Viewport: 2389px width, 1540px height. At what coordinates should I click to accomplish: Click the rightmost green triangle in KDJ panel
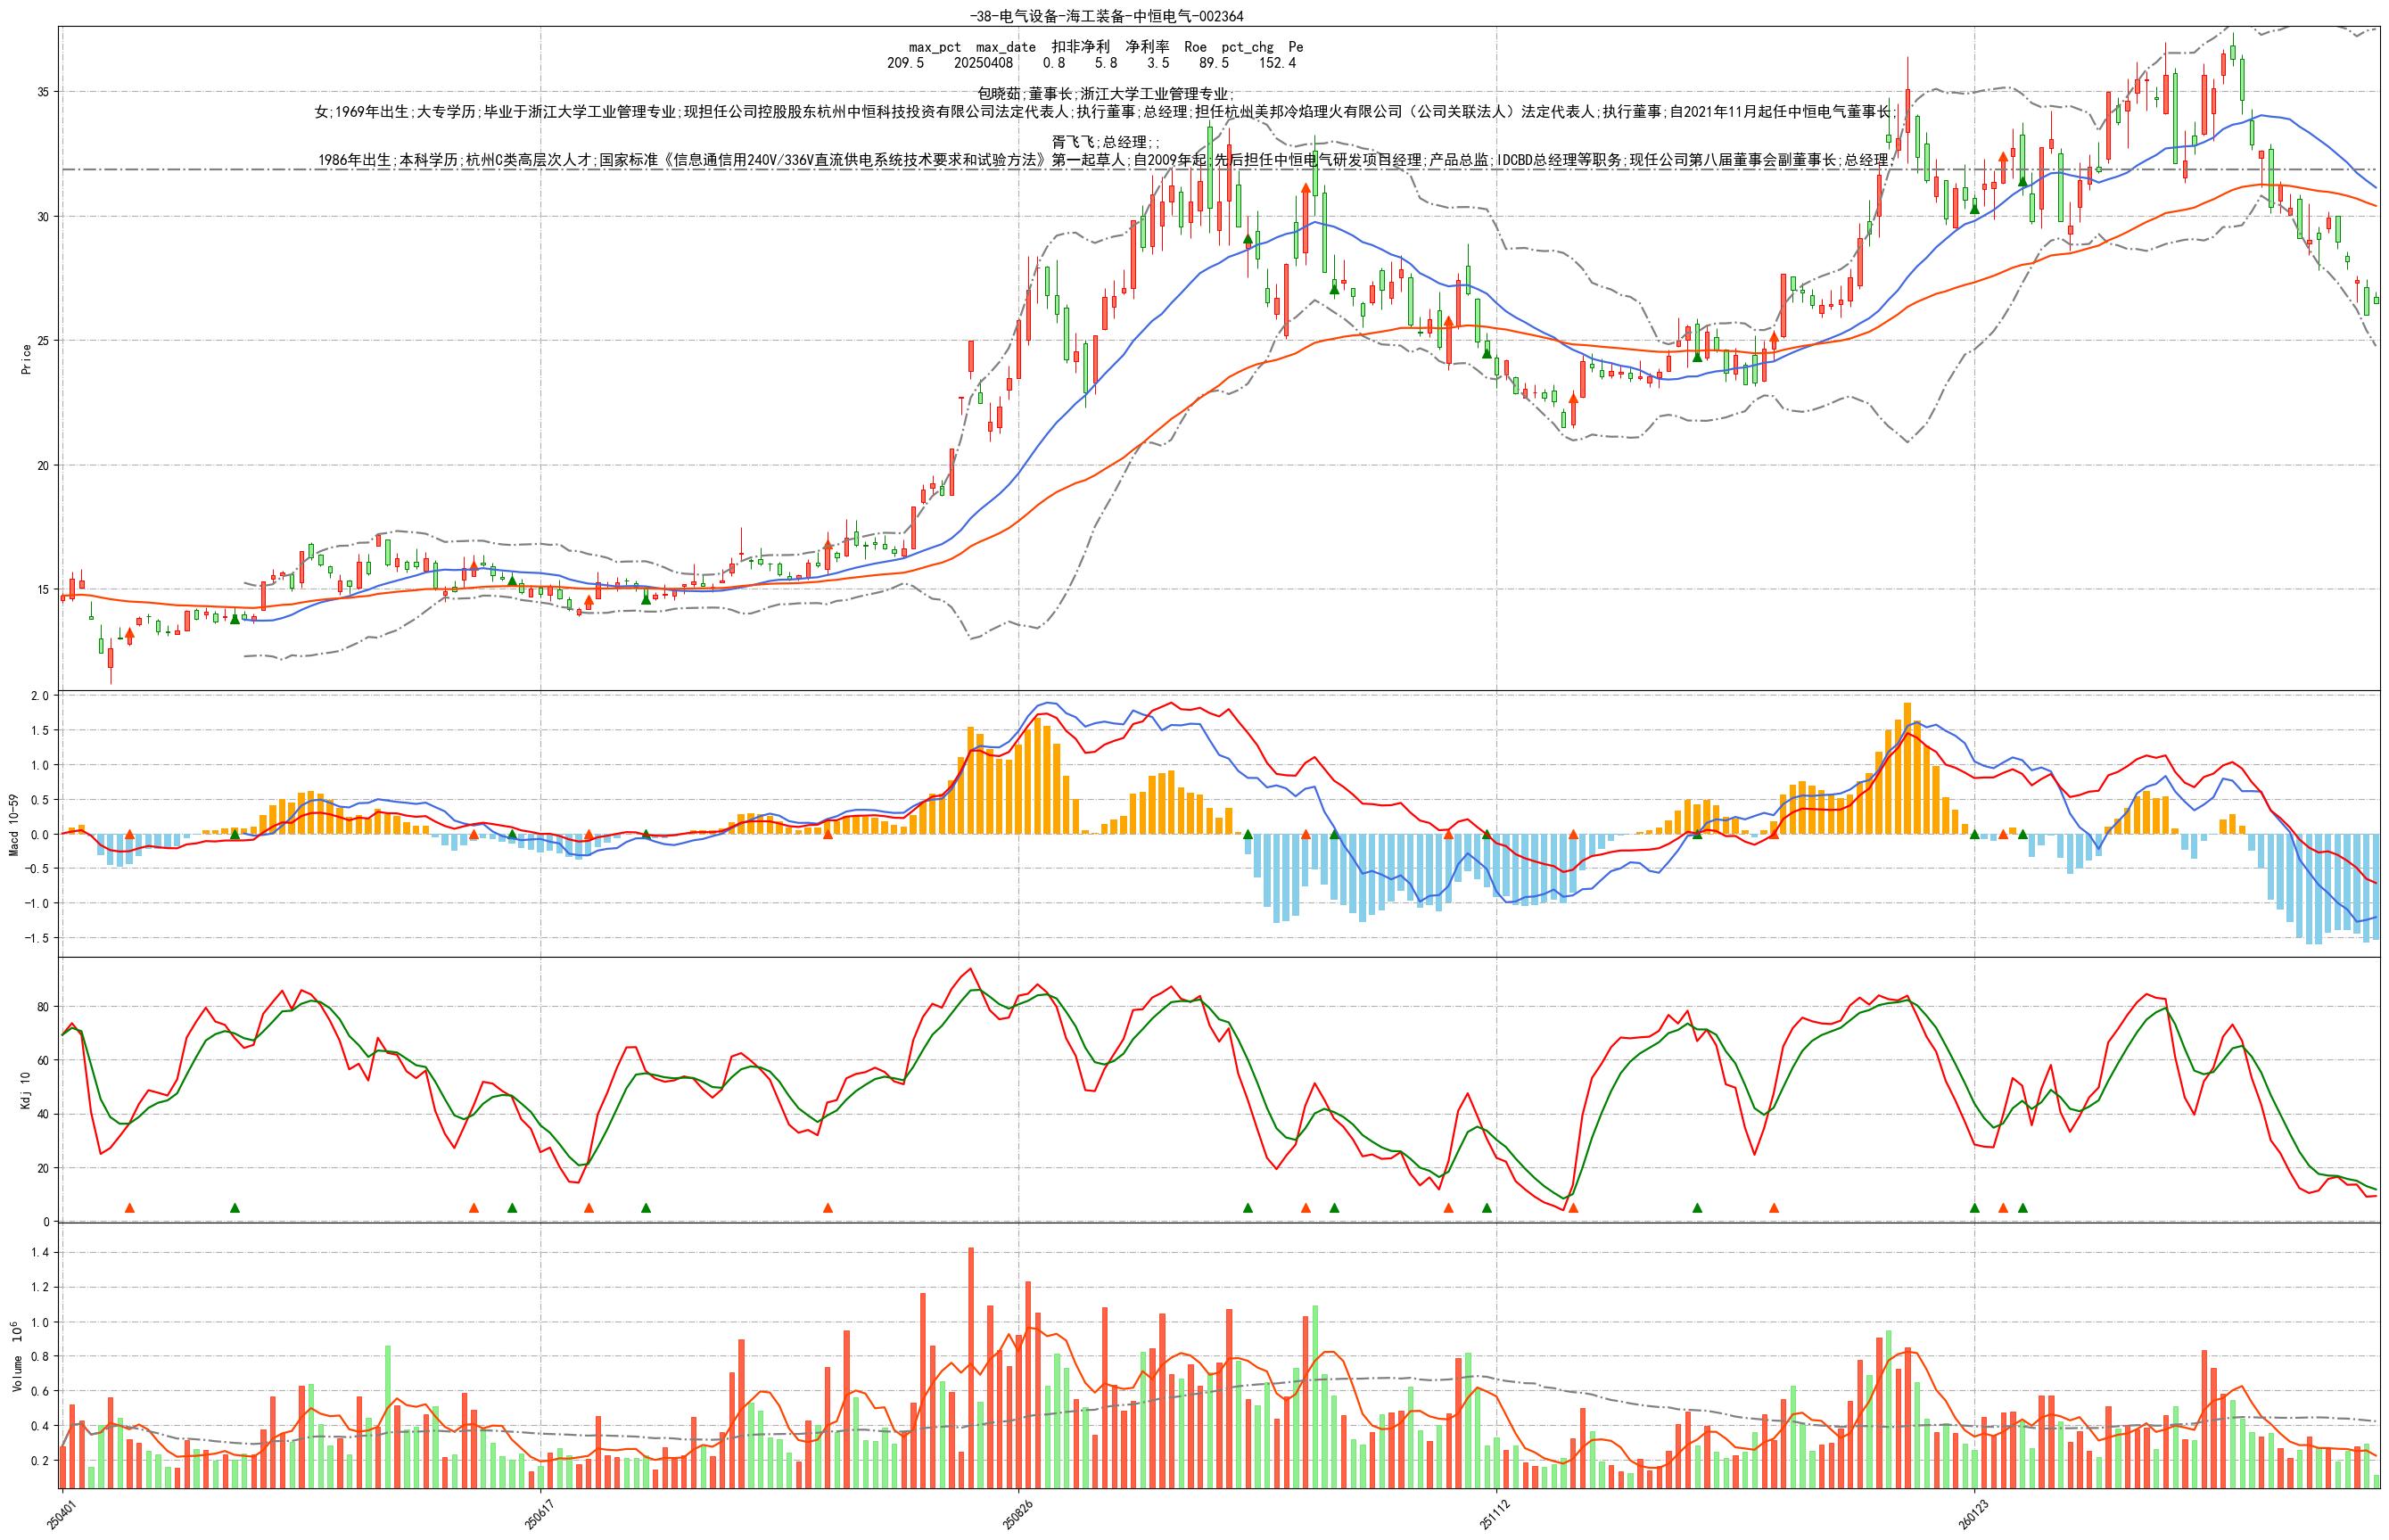click(2022, 1208)
